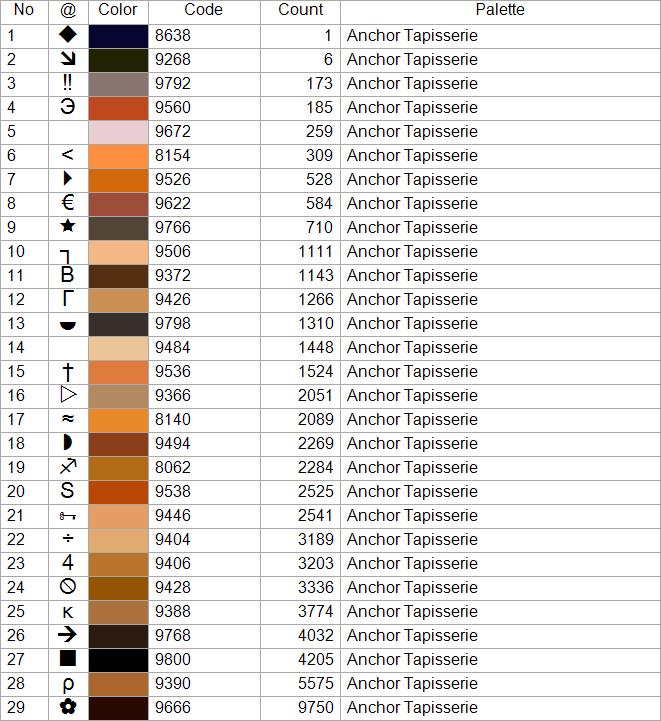661x721 pixels.
Task: Click the half-circle symbol in row 18
Action: (x=68, y=443)
